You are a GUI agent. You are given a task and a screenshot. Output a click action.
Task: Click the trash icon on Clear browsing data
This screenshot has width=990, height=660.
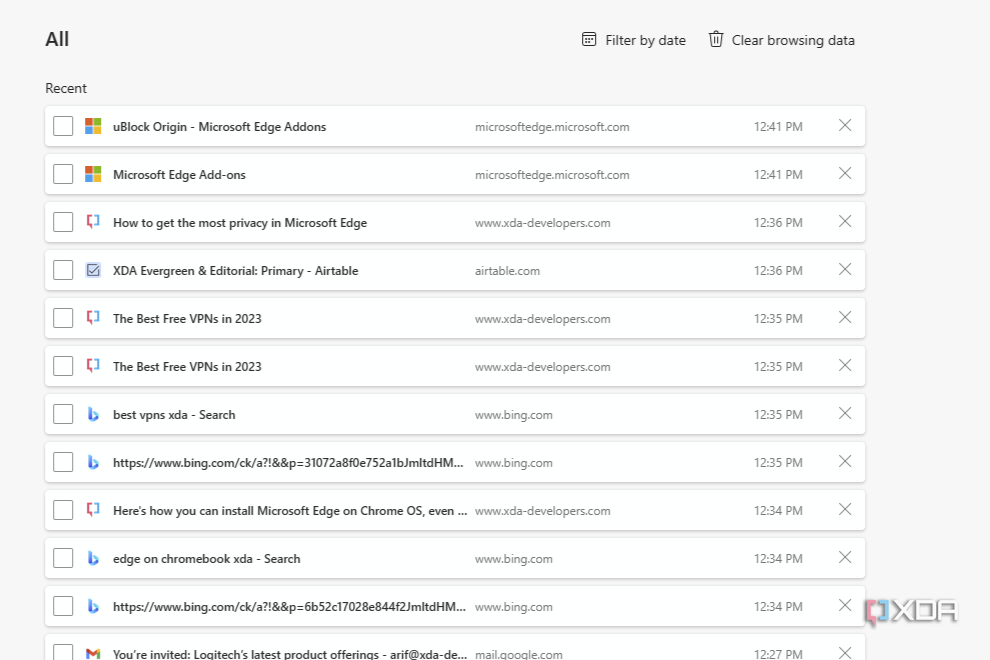coord(716,39)
